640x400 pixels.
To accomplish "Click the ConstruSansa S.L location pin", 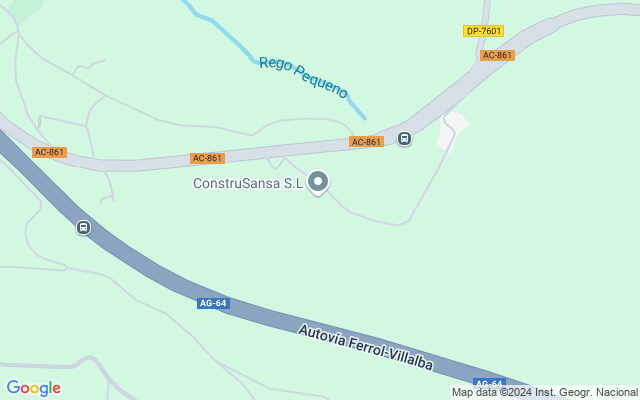I will (318, 182).
